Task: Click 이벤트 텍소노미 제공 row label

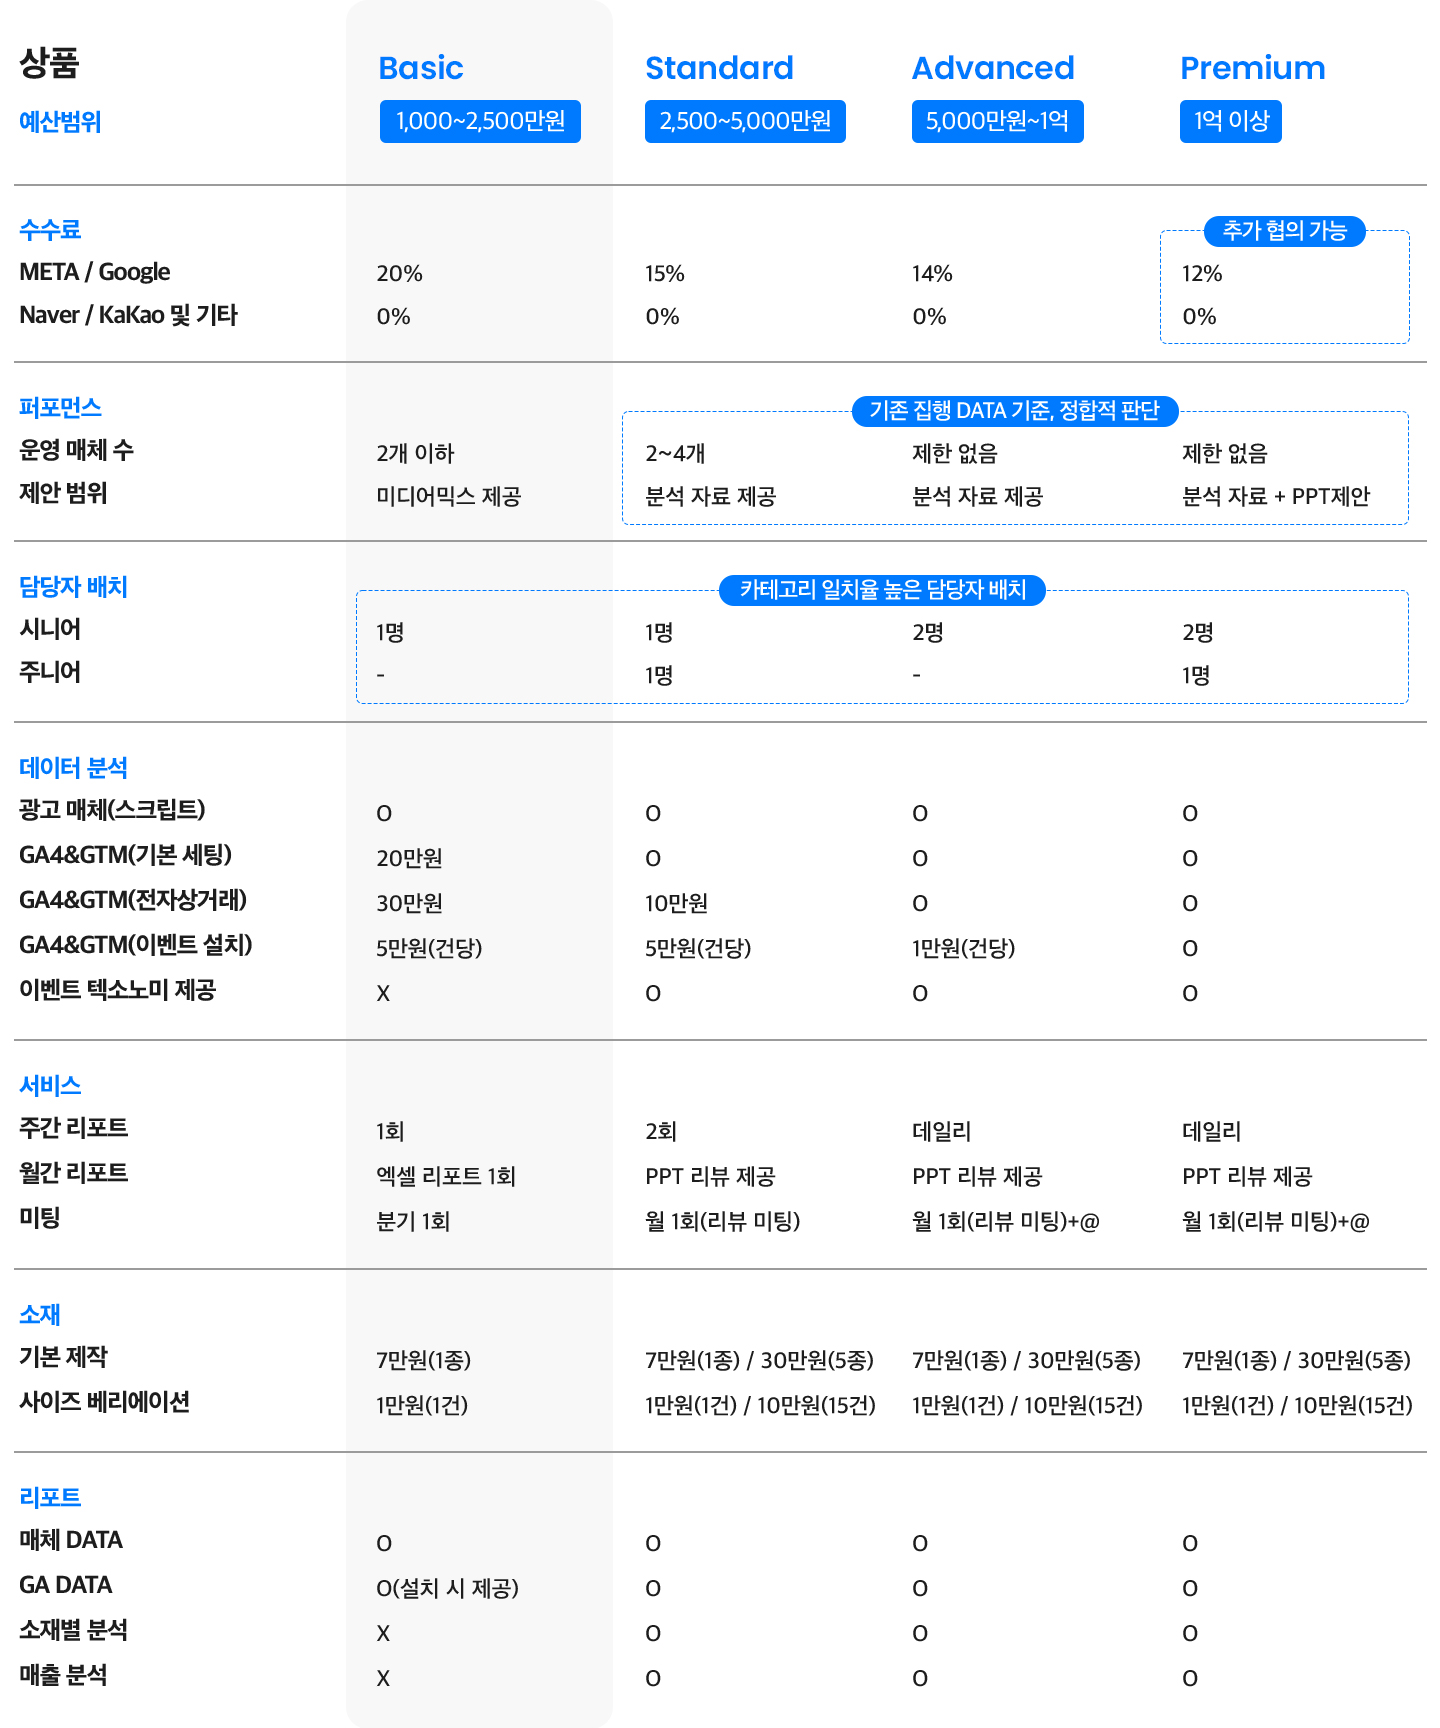Action: pos(117,990)
